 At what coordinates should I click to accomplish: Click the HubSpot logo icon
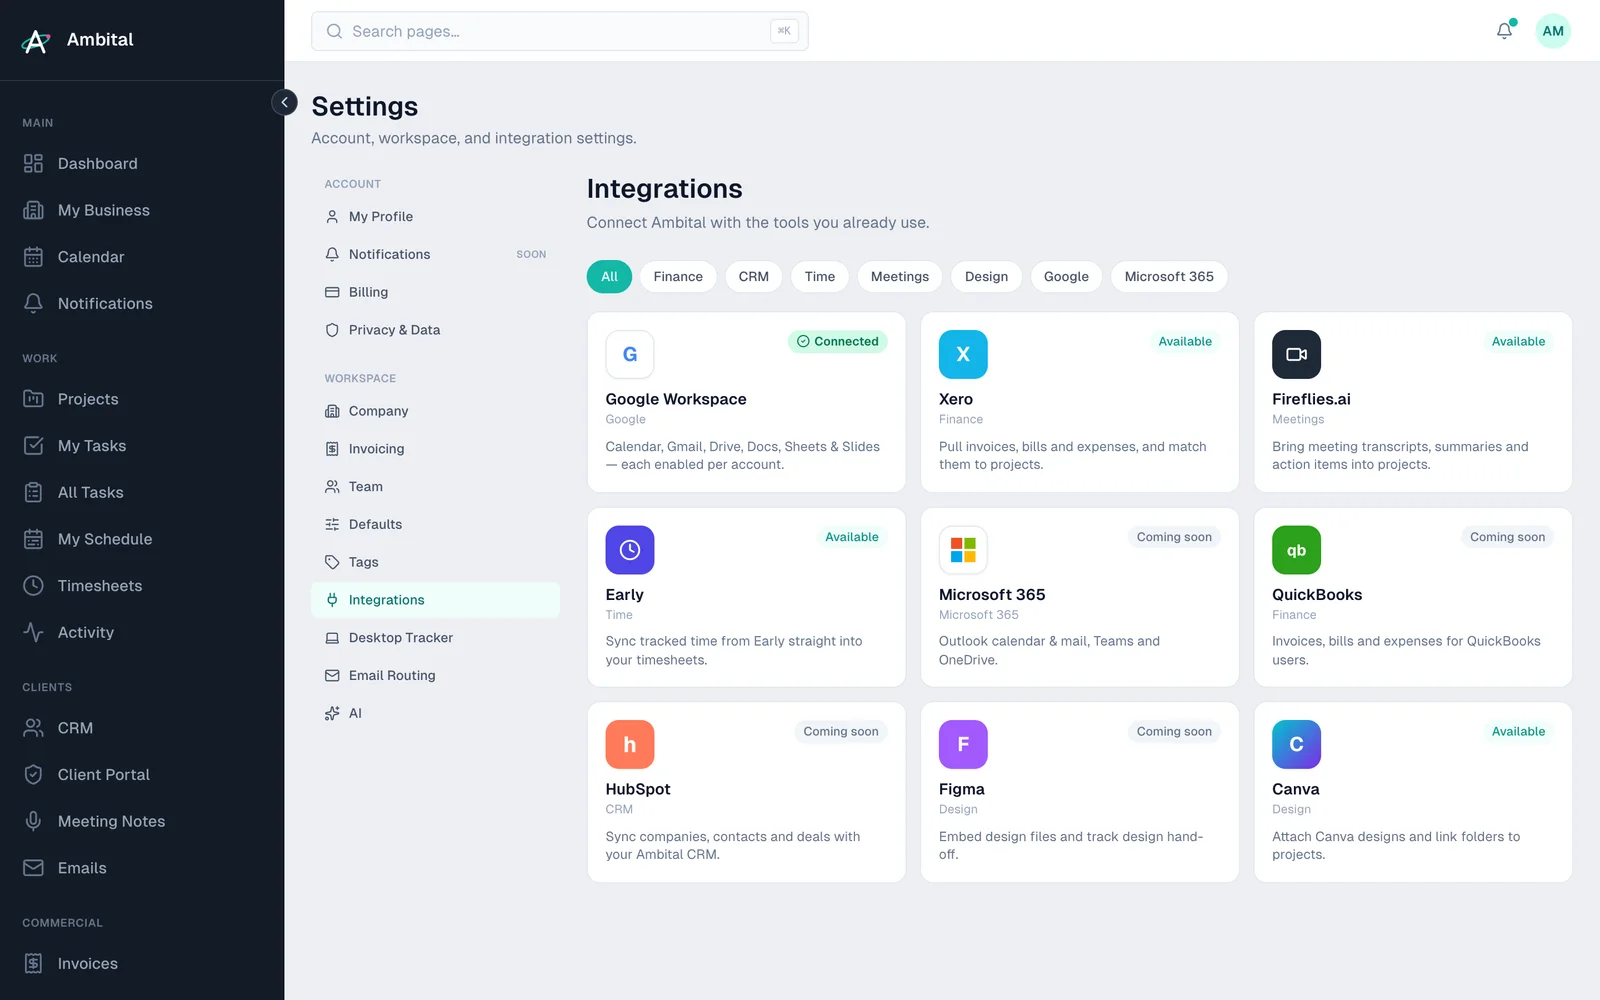pos(630,745)
